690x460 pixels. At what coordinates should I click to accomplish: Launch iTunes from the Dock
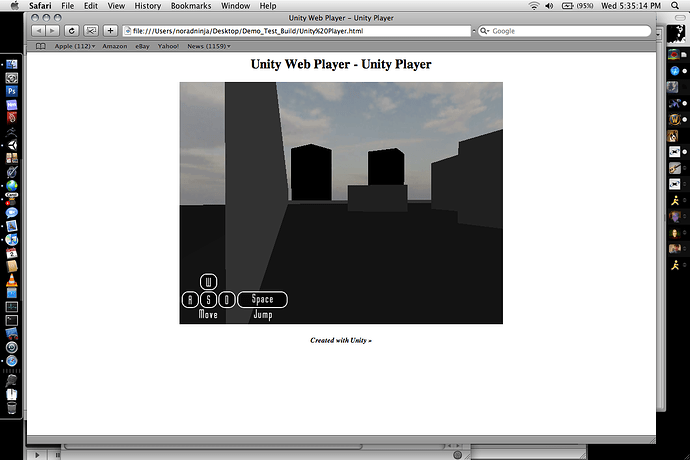pos(11,240)
